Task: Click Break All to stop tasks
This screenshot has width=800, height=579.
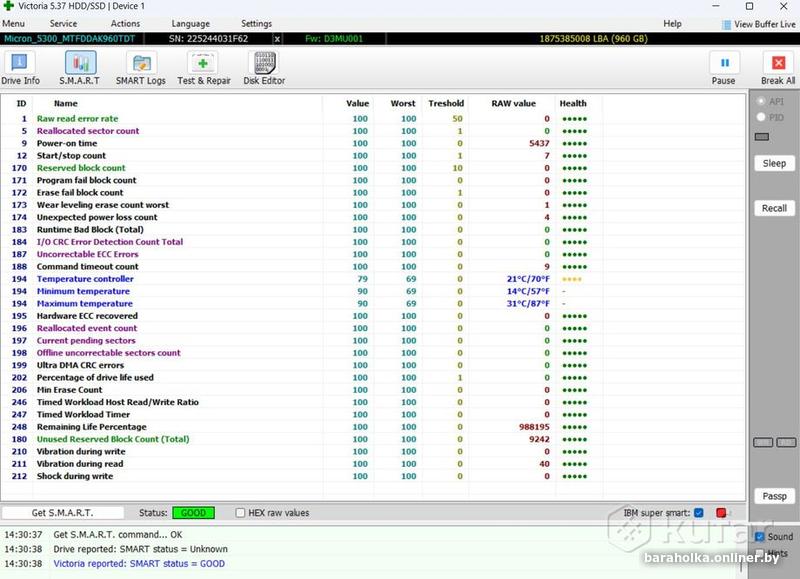Action: [x=778, y=68]
